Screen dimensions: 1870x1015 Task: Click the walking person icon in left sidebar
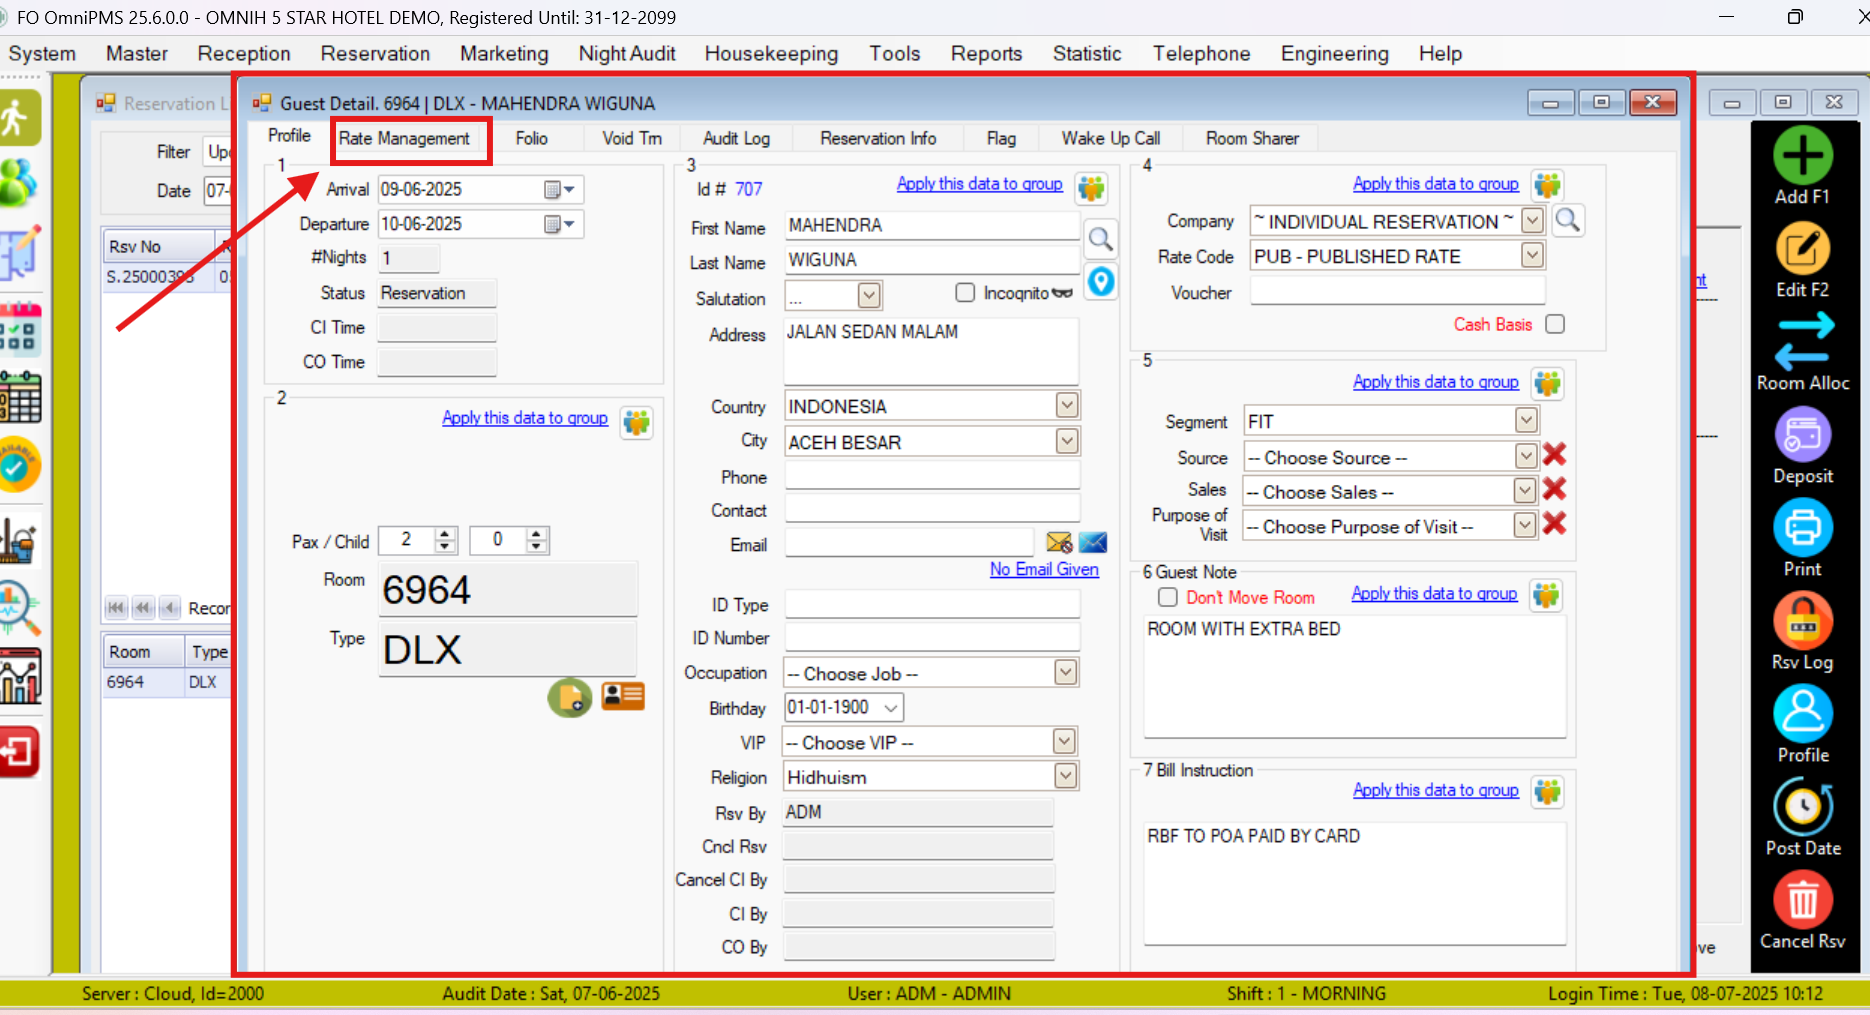(20, 118)
